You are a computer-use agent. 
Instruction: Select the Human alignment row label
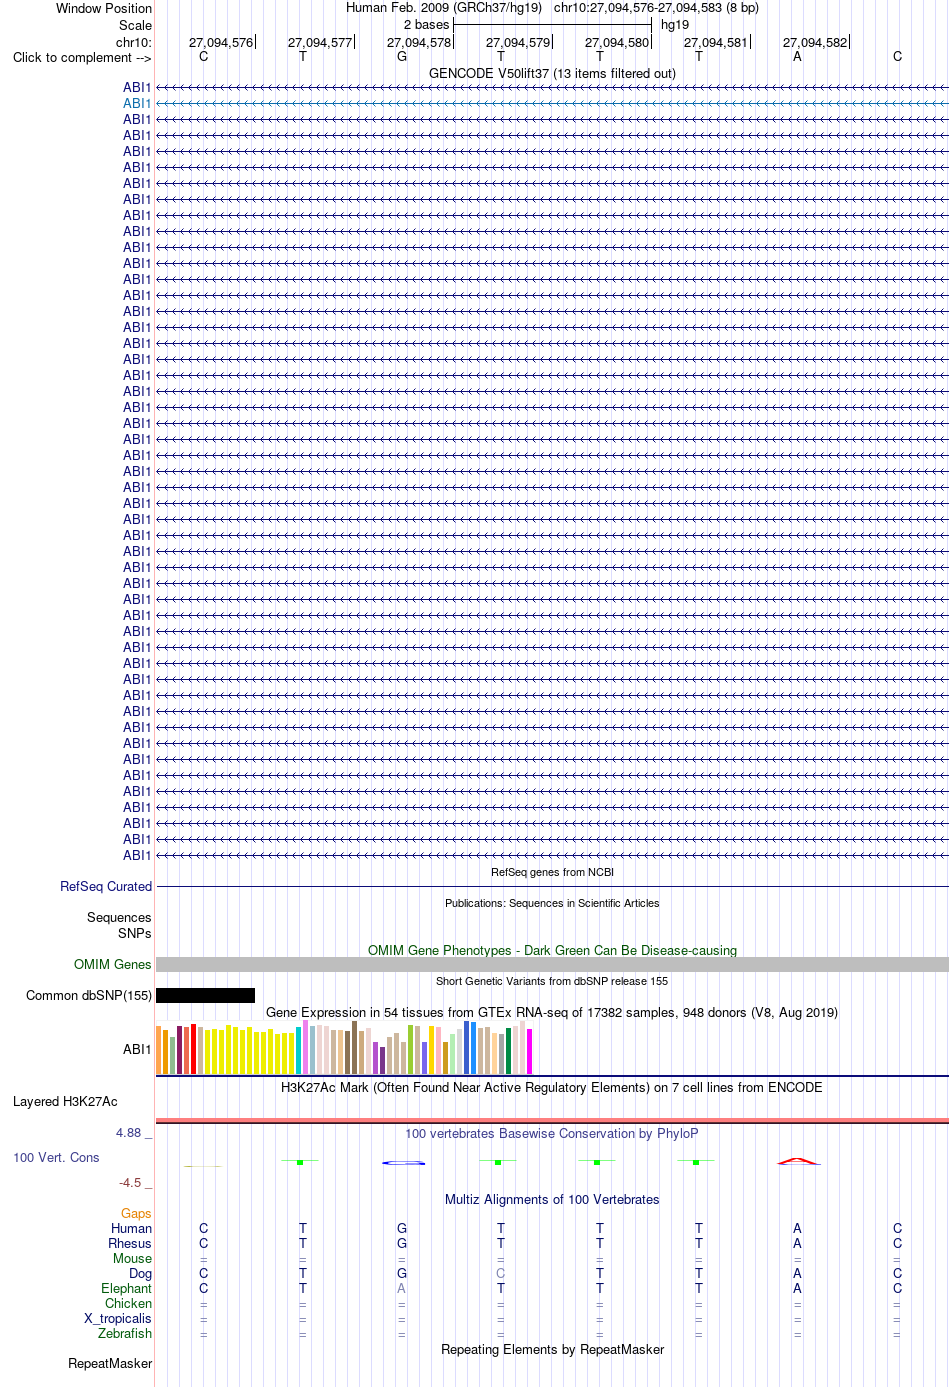click(131, 1228)
